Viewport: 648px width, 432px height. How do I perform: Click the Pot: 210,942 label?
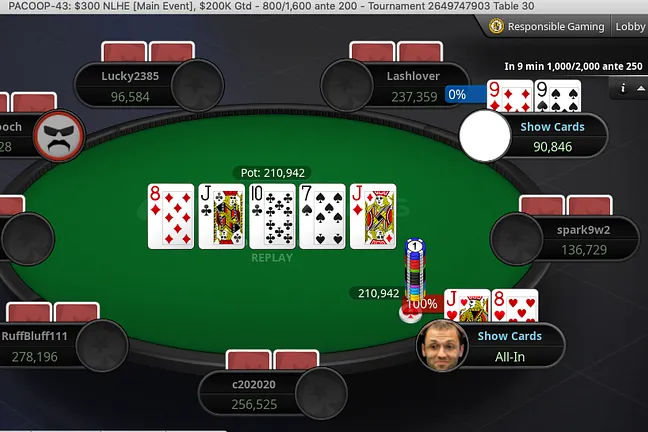(x=273, y=173)
